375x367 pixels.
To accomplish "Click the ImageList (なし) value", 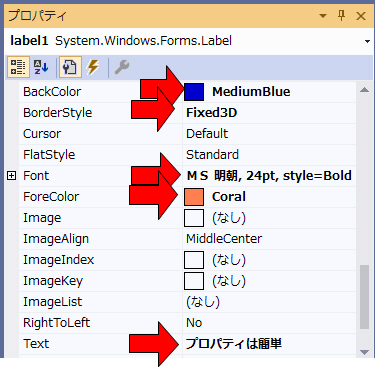I will [203, 302].
